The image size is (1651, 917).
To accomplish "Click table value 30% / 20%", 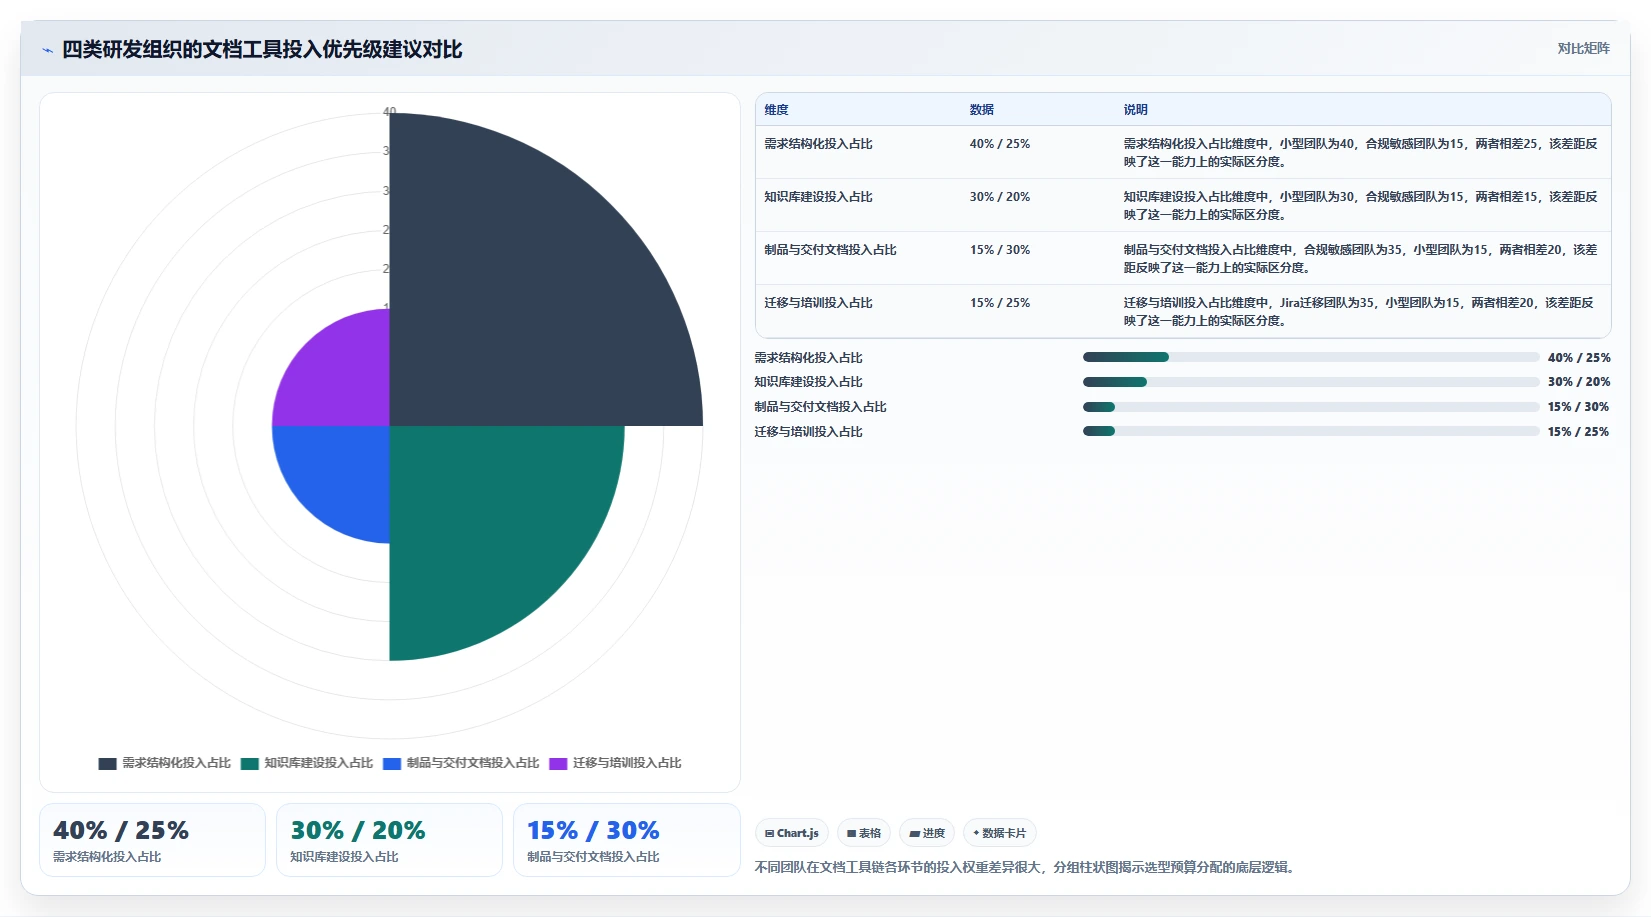I will pos(1000,197).
